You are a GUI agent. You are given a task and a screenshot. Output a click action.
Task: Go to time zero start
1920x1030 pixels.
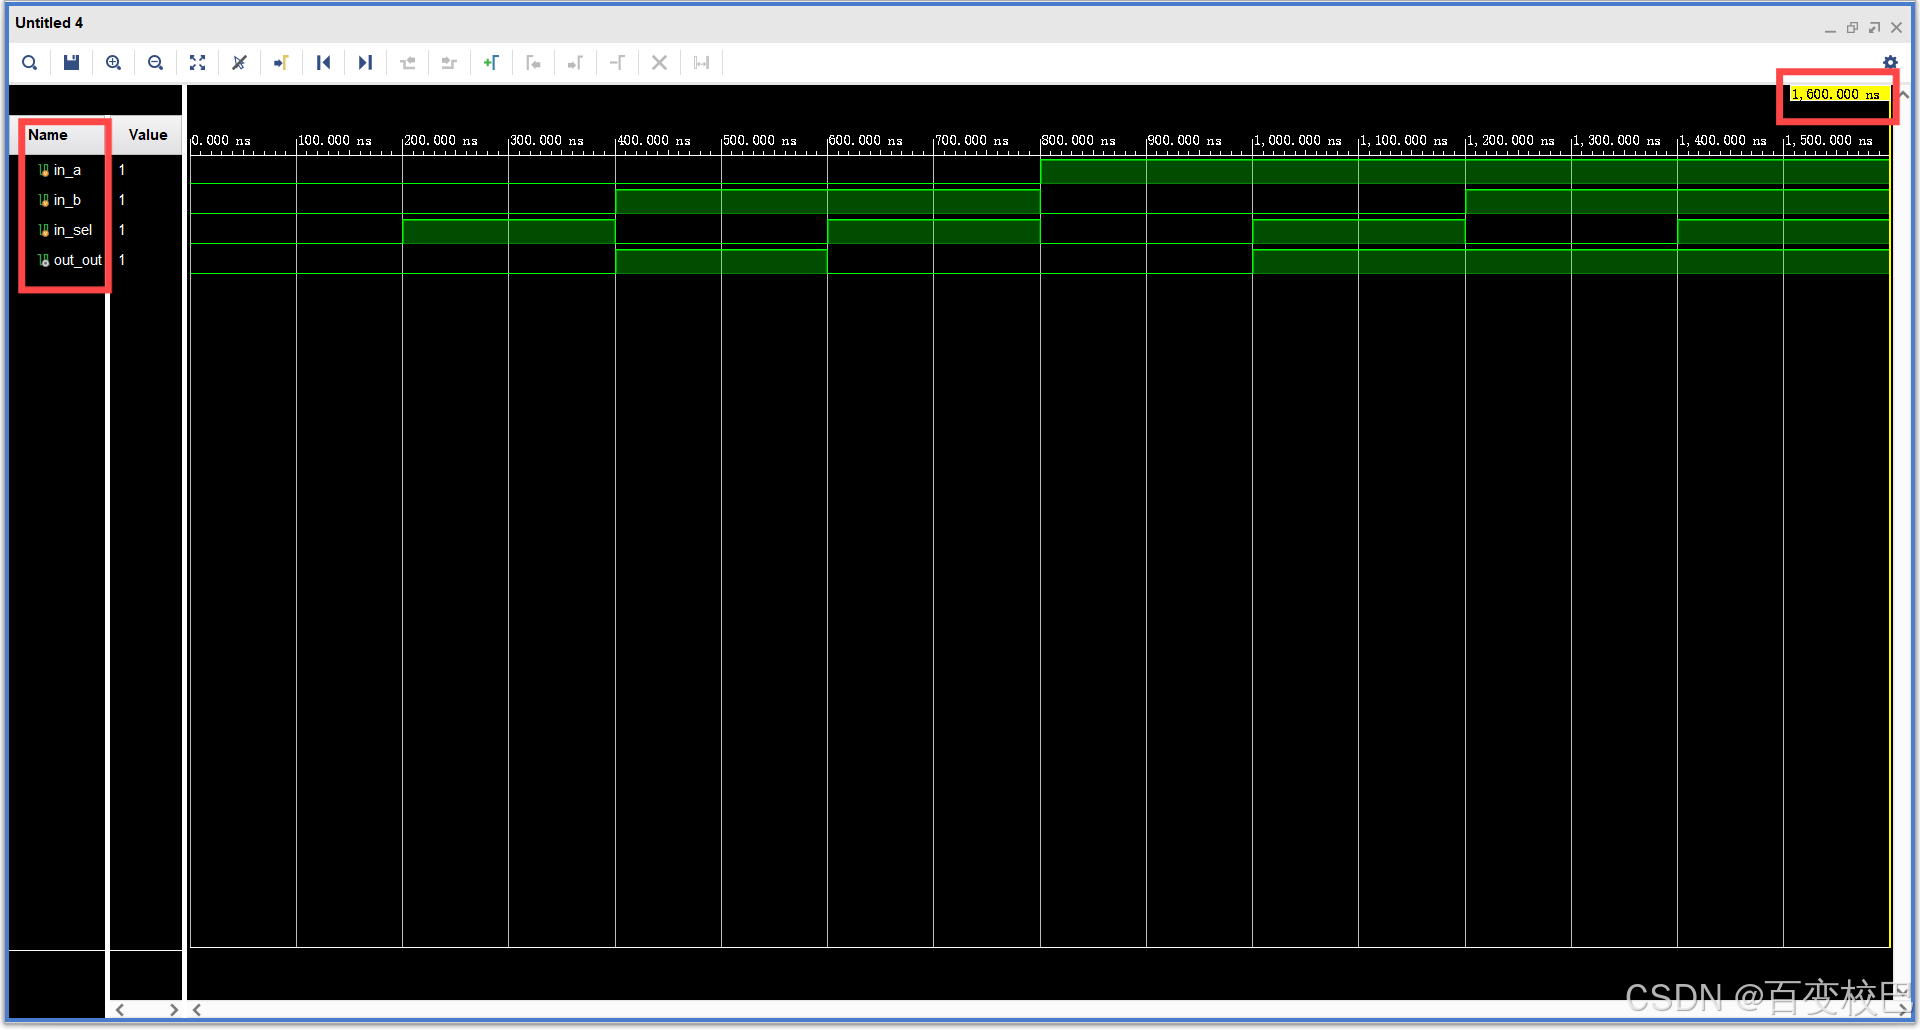(x=323, y=63)
